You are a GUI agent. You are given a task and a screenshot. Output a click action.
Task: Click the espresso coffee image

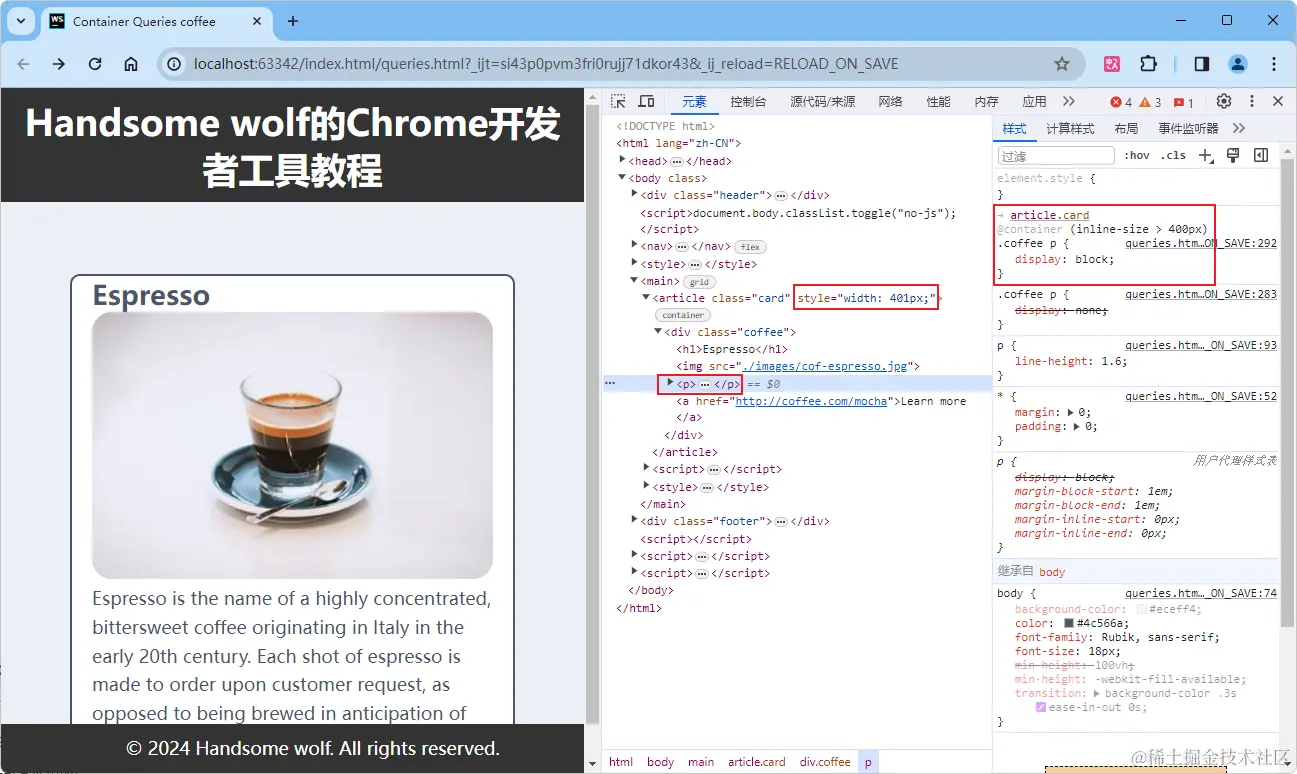292,445
